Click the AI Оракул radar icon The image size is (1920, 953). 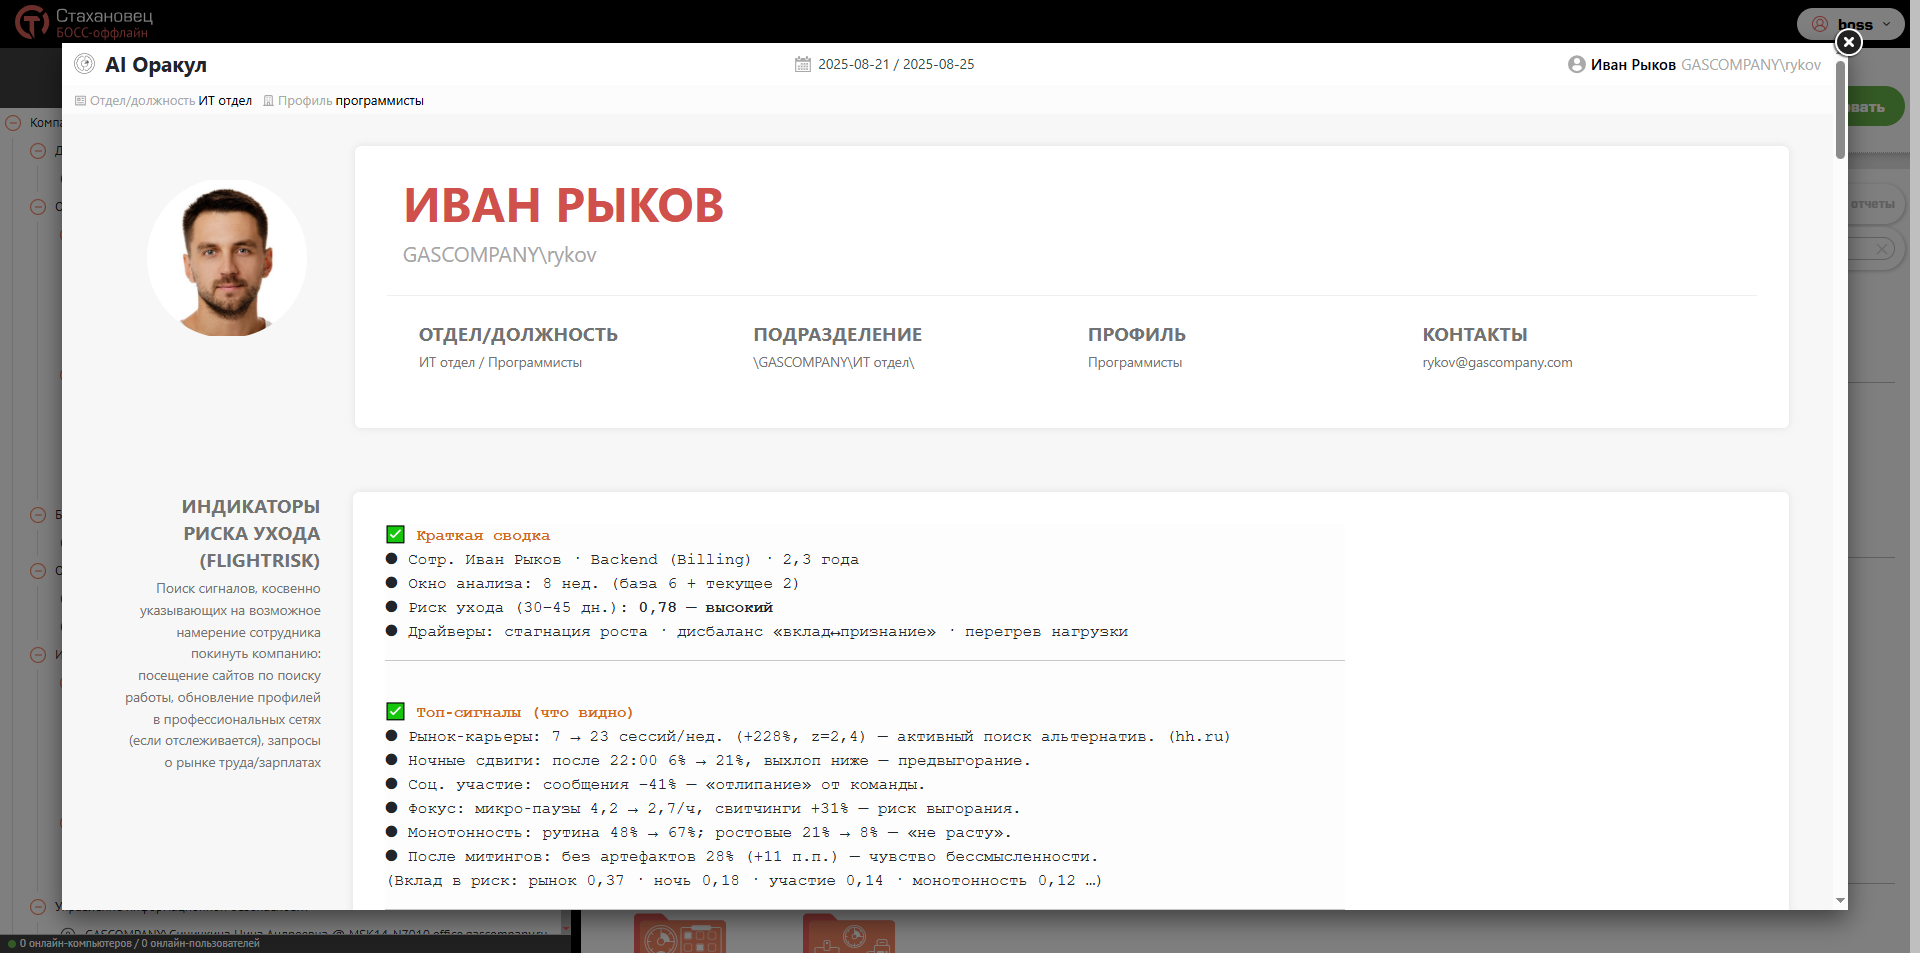(85, 64)
